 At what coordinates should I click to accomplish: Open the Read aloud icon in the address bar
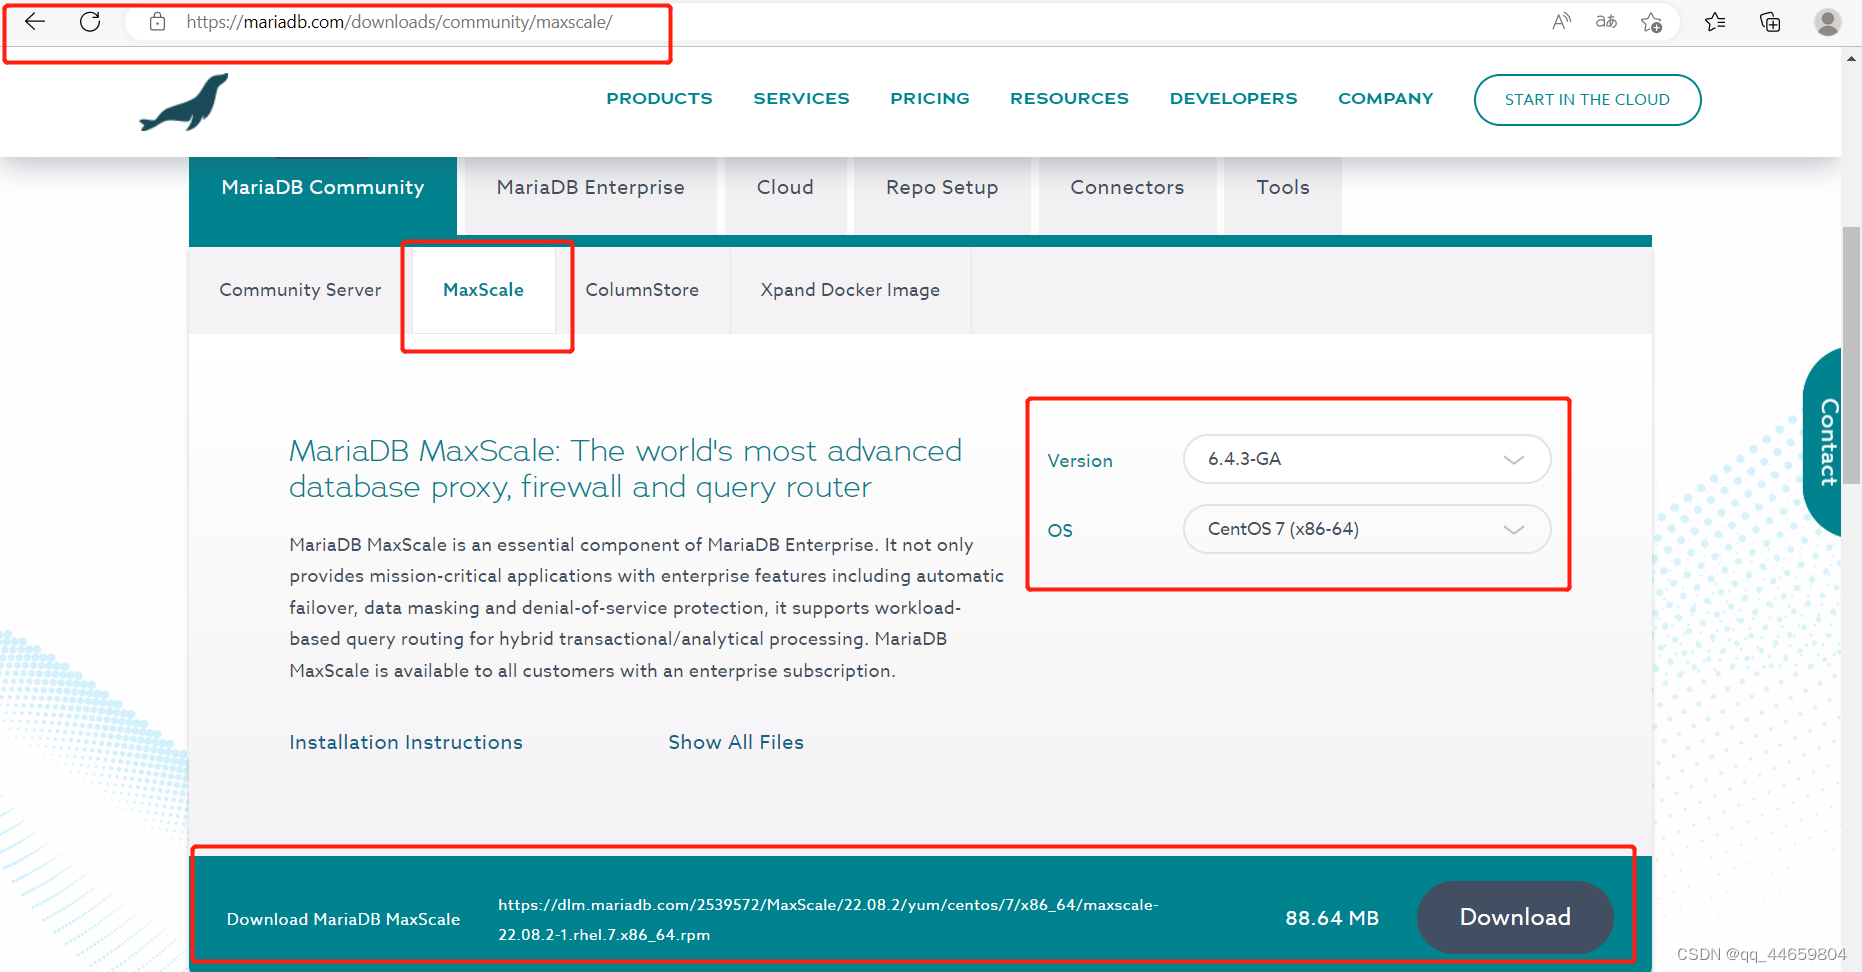[x=1561, y=22]
